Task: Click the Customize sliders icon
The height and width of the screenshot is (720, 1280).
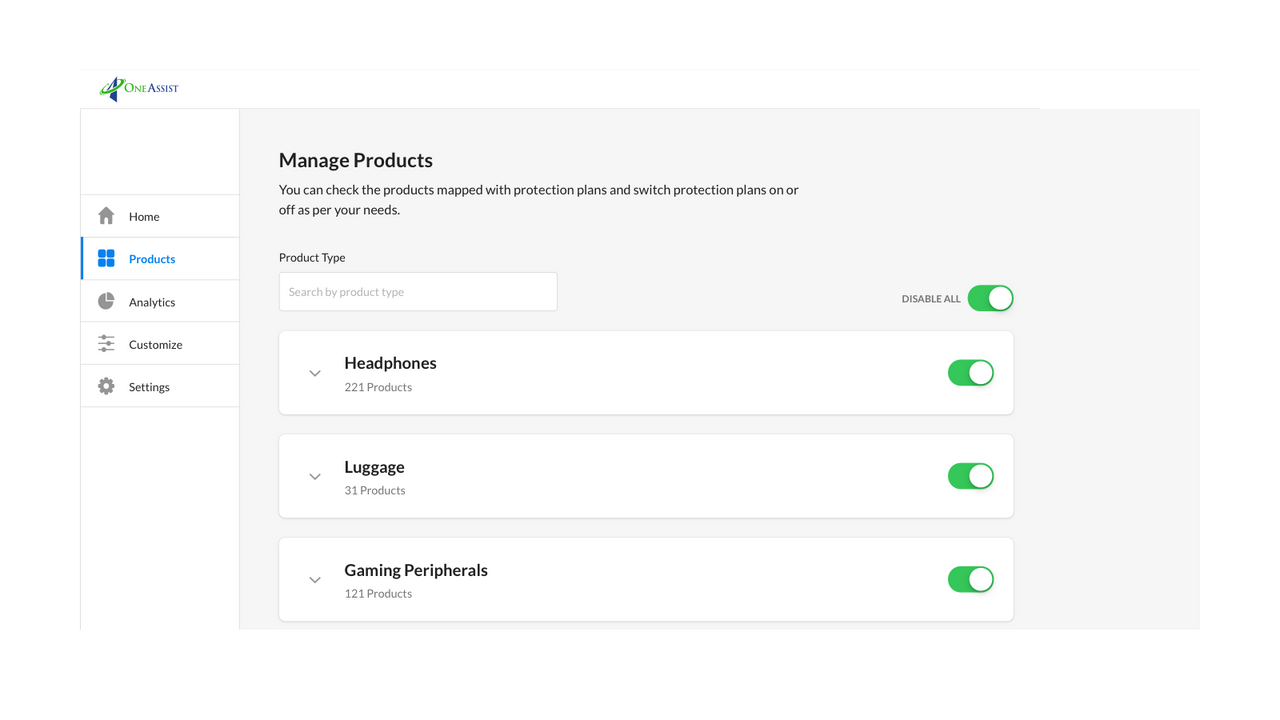Action: click(x=106, y=343)
